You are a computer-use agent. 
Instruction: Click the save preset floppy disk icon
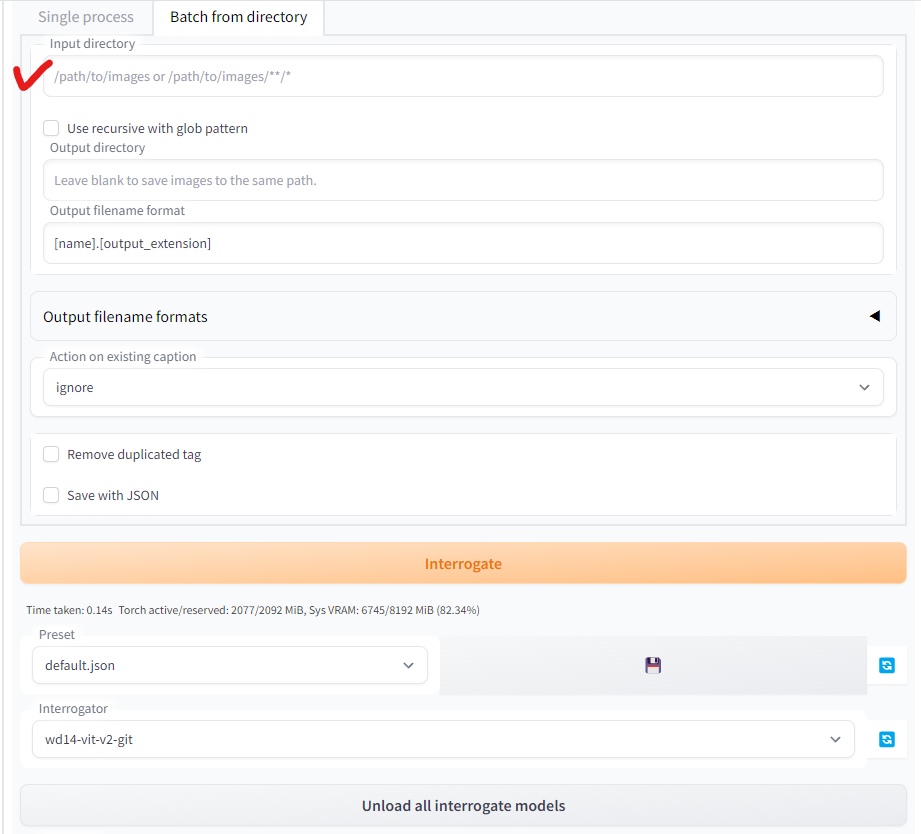(x=653, y=665)
